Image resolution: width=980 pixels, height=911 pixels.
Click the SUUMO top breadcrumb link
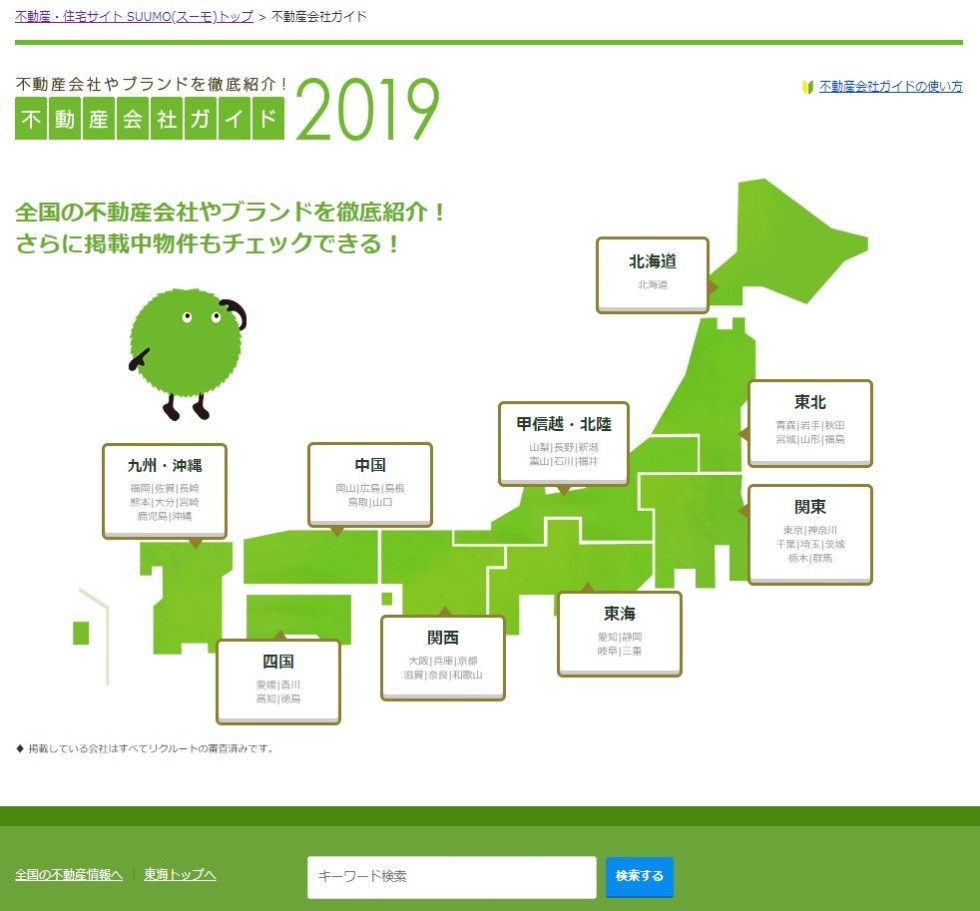click(134, 16)
